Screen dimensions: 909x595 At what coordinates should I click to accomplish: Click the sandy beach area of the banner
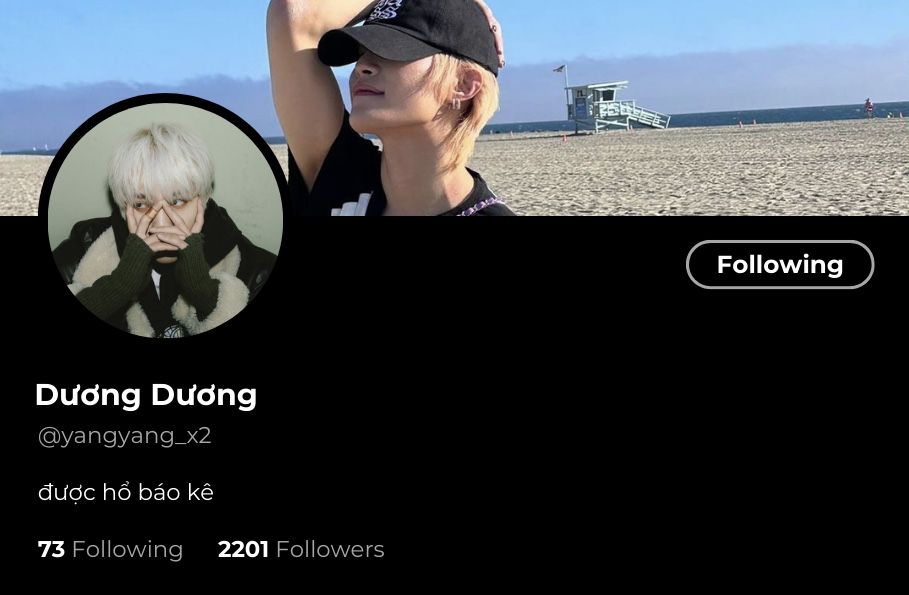696,174
